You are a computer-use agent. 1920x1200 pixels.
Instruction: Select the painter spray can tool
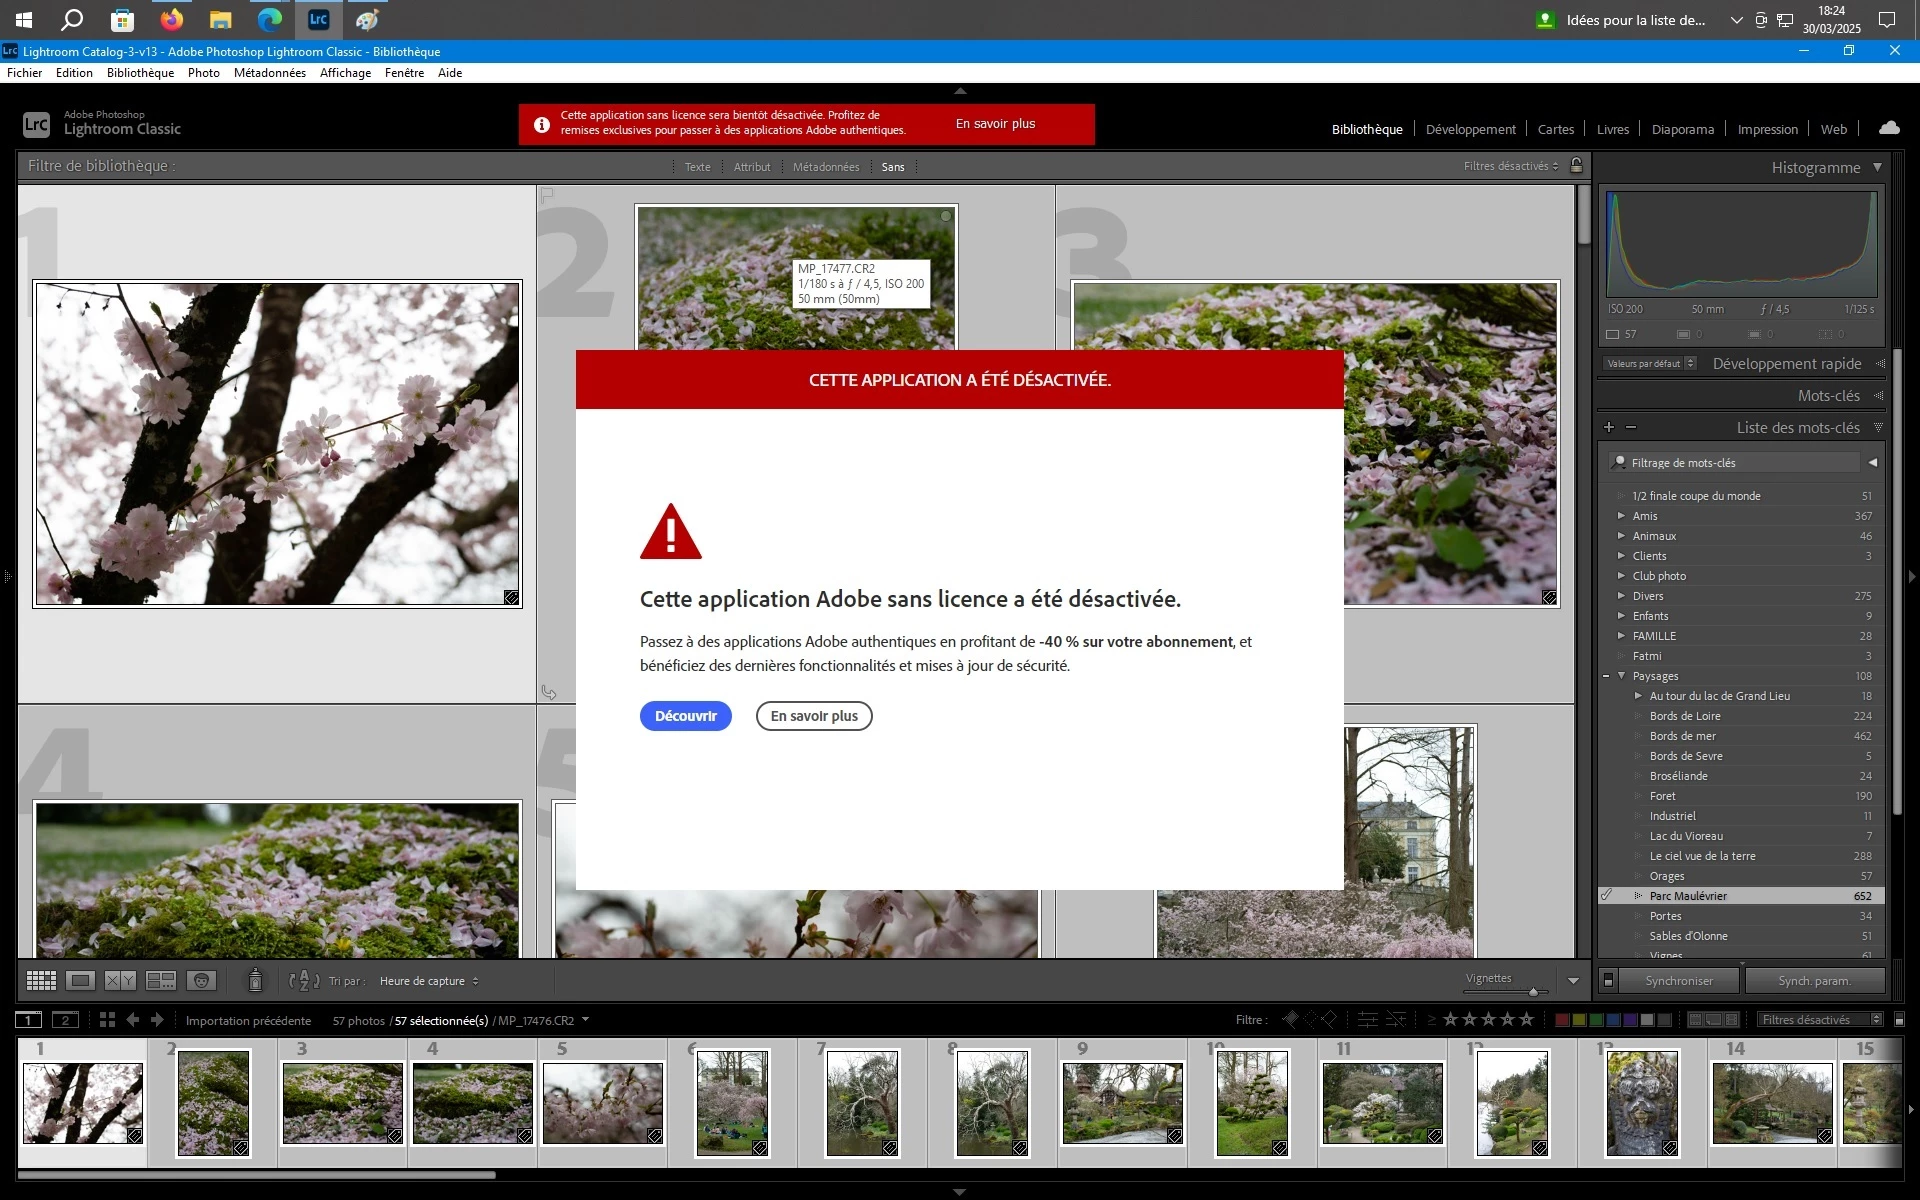tap(255, 981)
